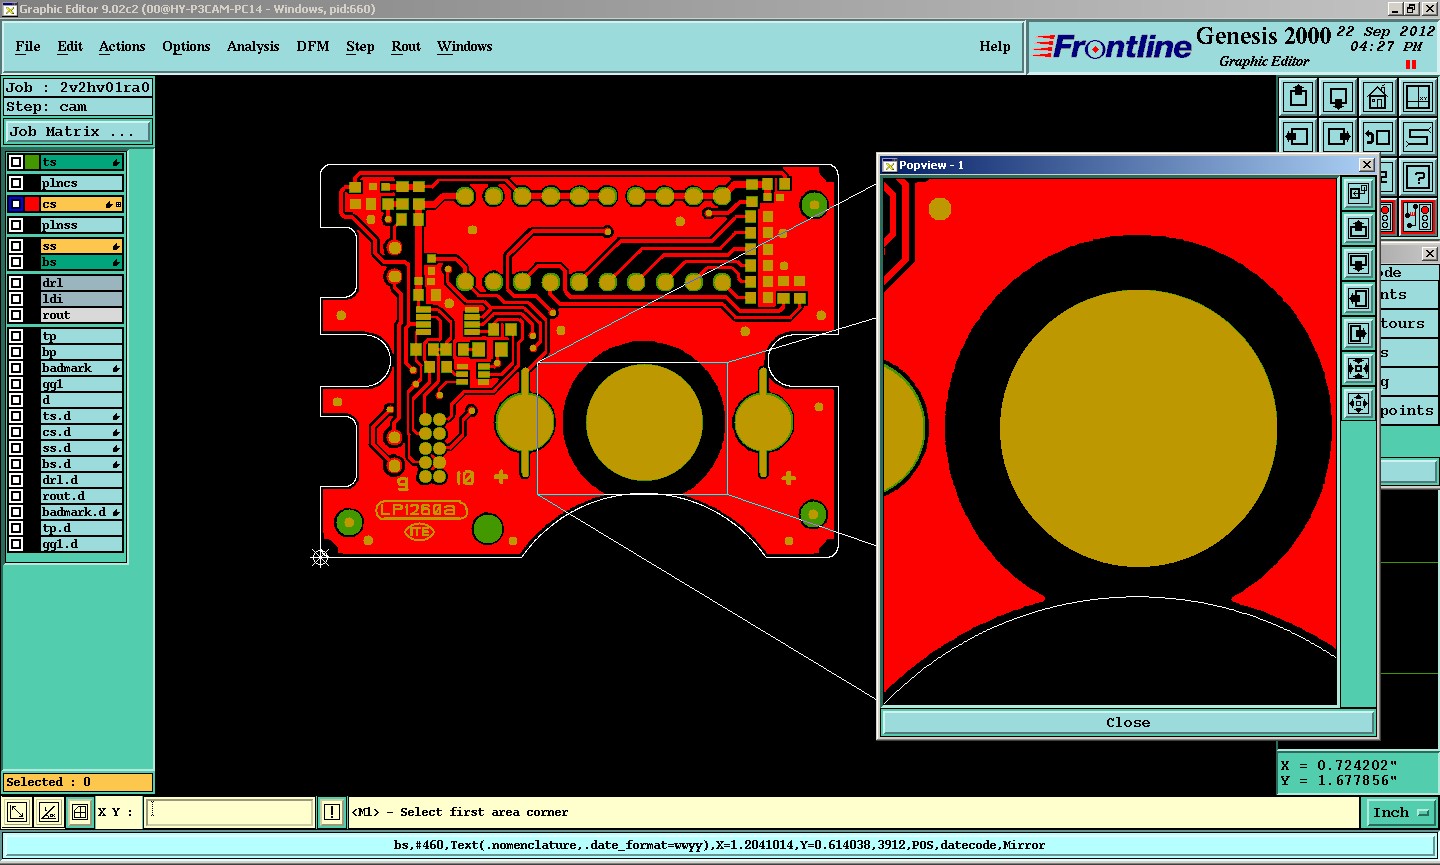Screen dimensions: 1440x865
Task: Open the DFM menu
Action: [313, 46]
